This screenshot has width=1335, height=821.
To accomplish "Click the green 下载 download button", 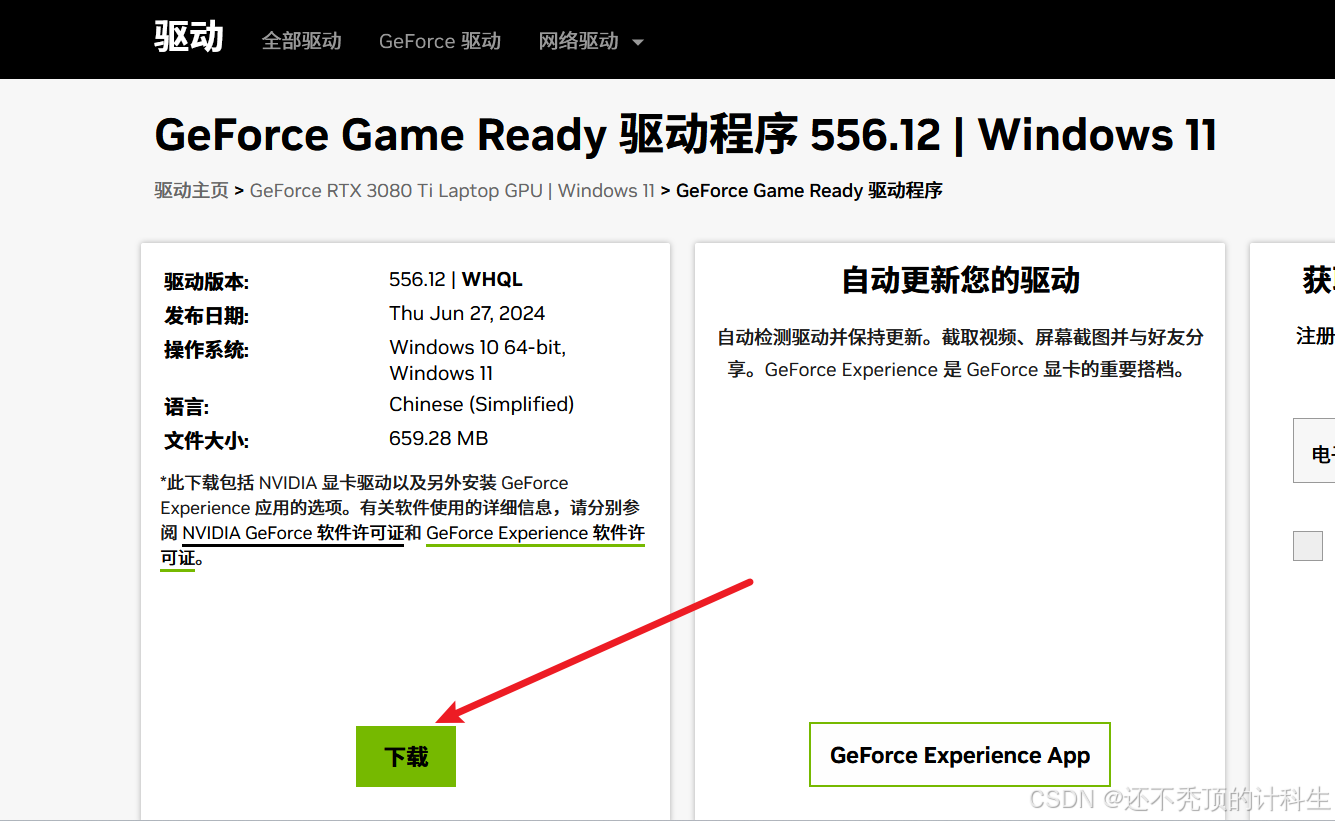I will 406,756.
